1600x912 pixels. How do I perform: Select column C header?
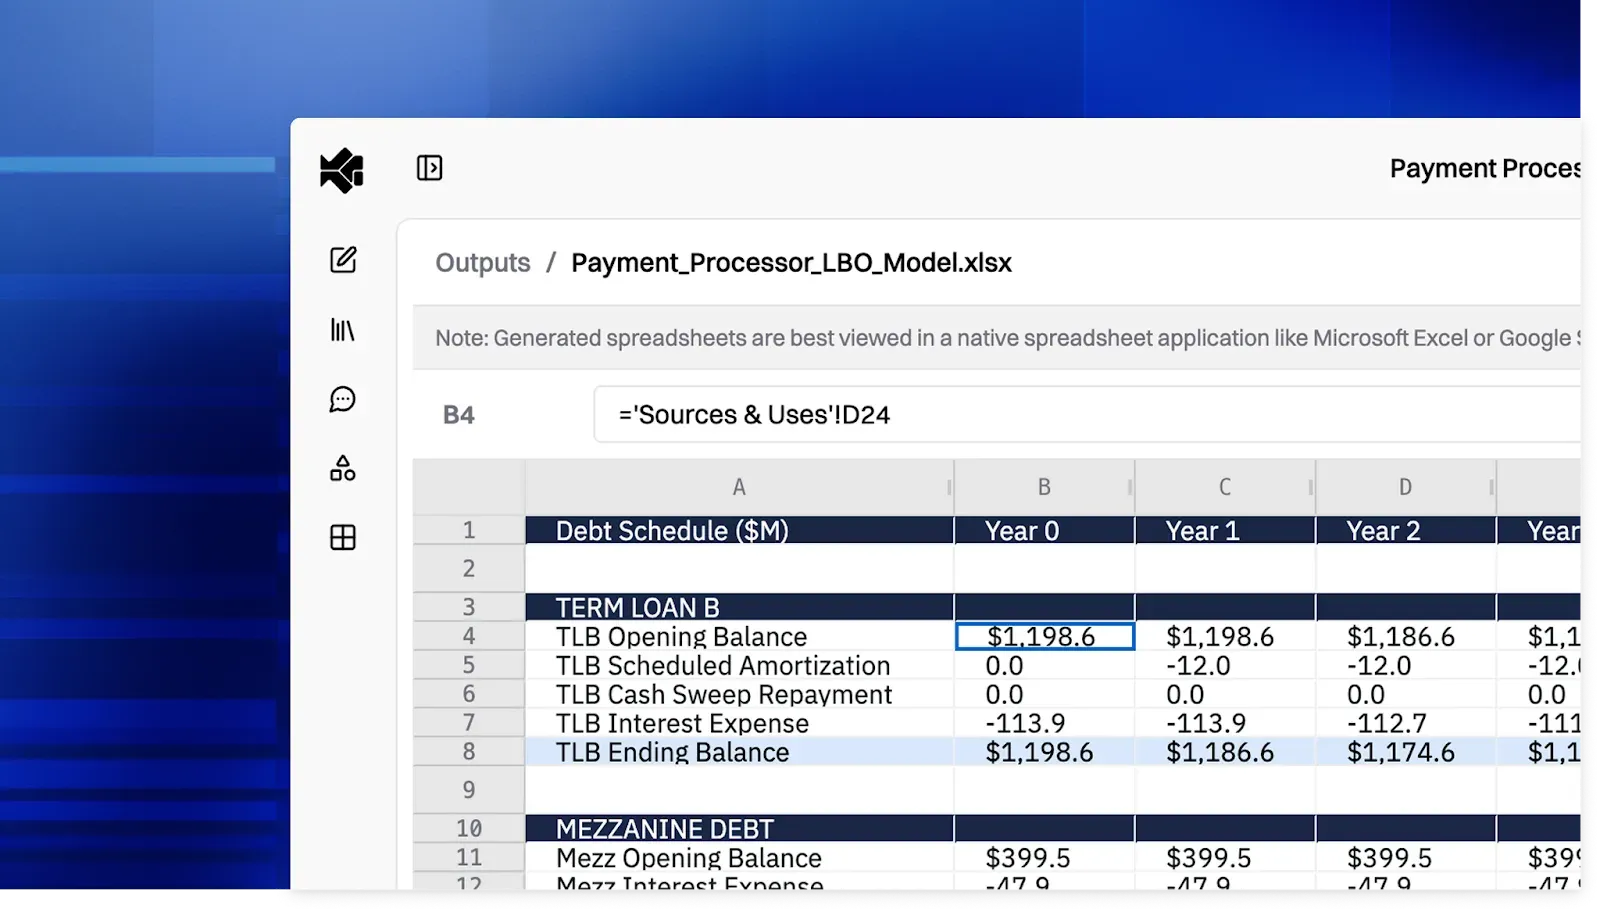[x=1225, y=487]
